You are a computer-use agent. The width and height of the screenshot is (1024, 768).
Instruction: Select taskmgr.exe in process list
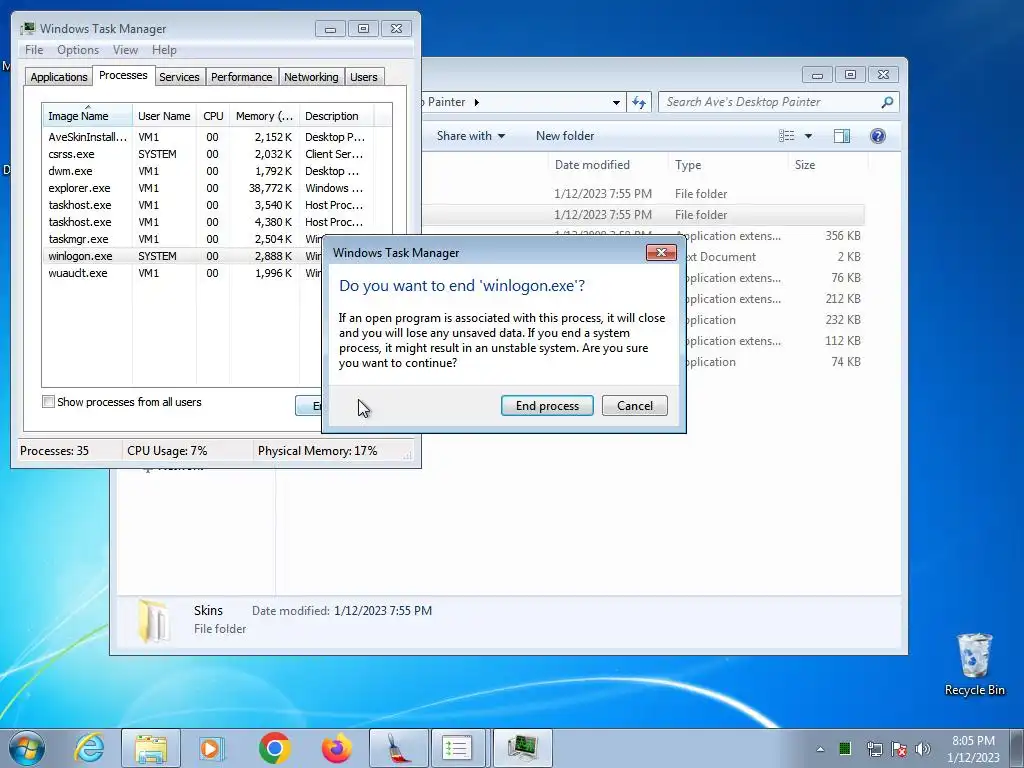(182, 239)
